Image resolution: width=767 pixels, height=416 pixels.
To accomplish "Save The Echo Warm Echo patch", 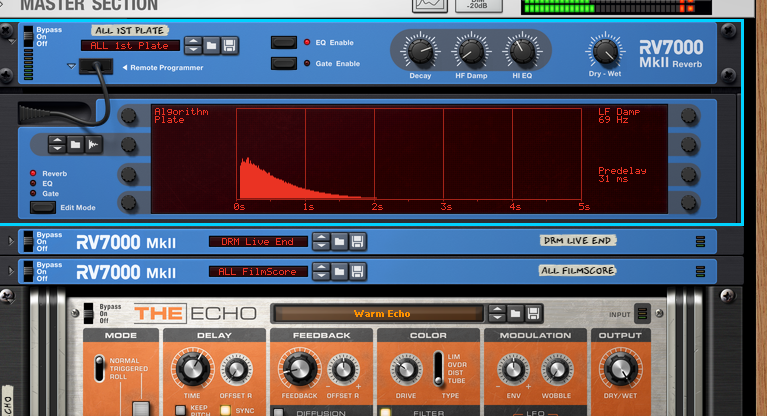I will (533, 313).
